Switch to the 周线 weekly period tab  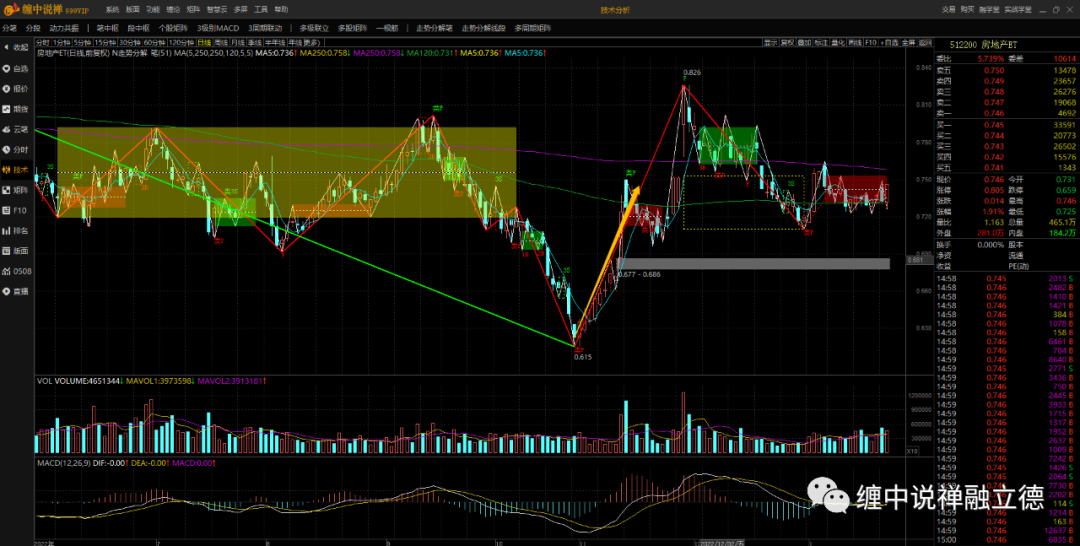(221, 43)
